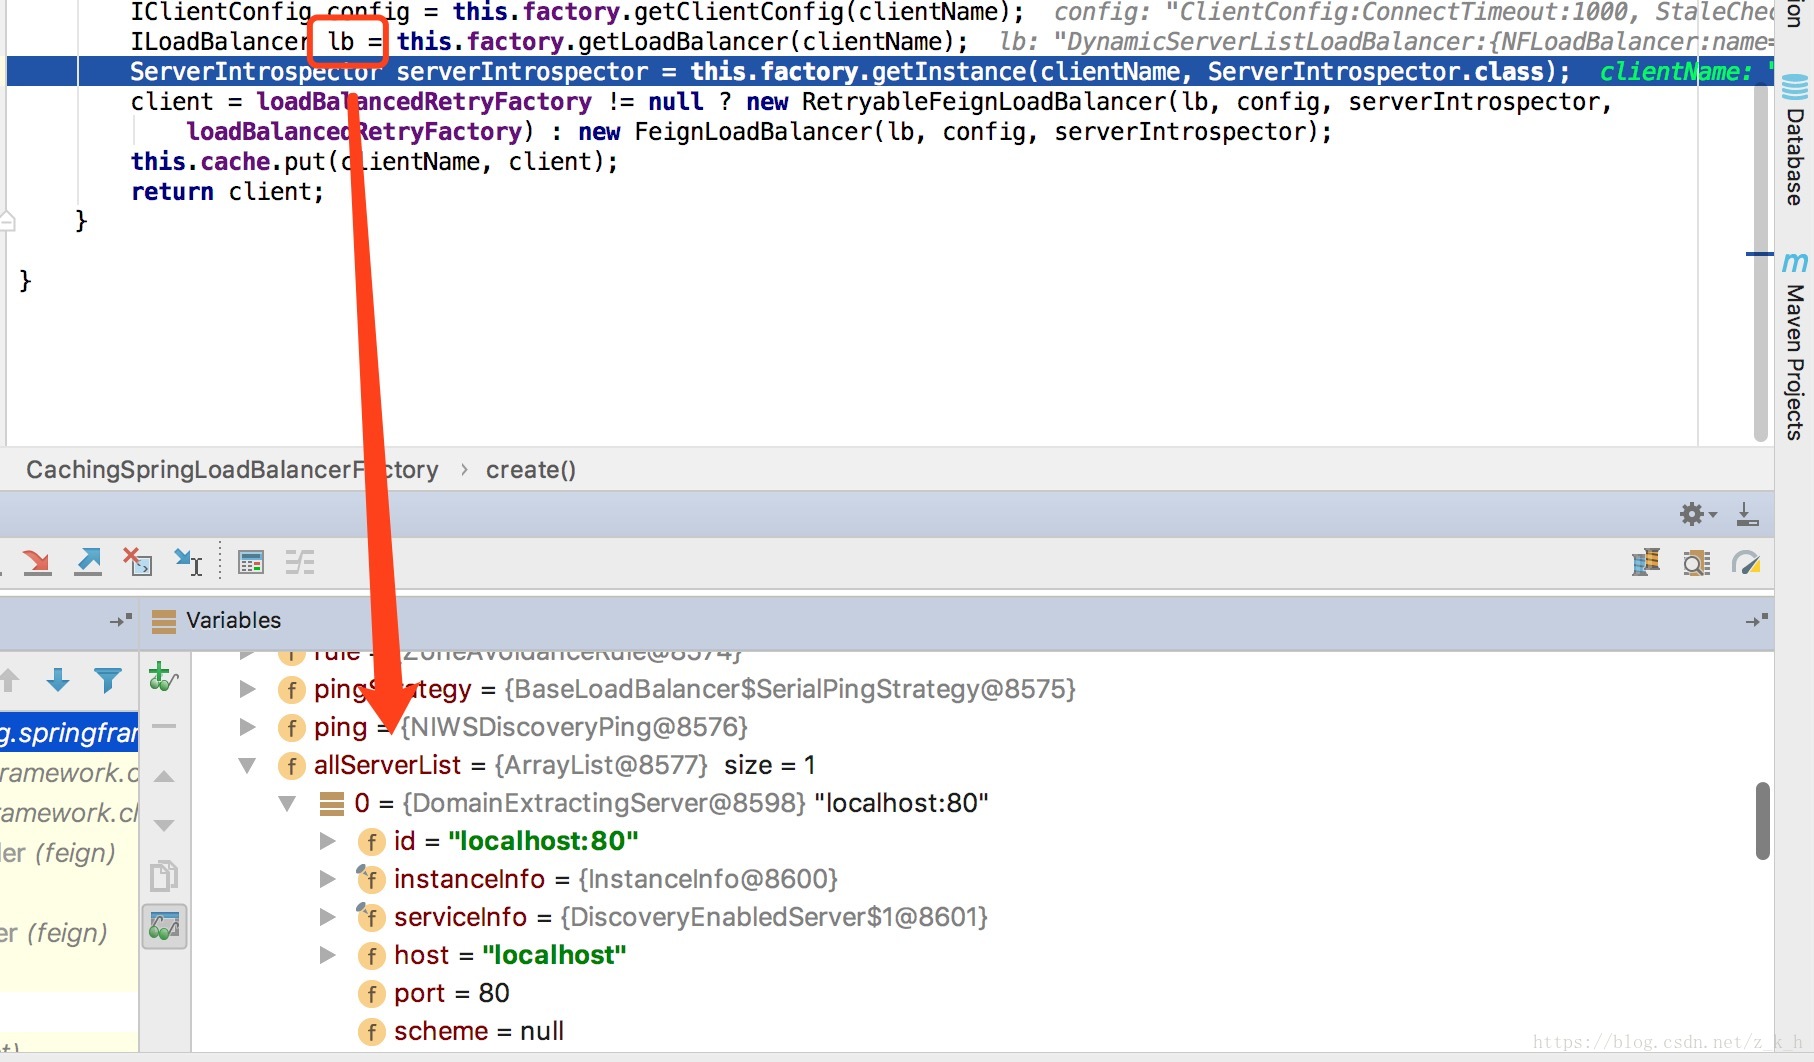Move watch up with triangle icon
This screenshot has width=1814, height=1062.
tap(164, 776)
